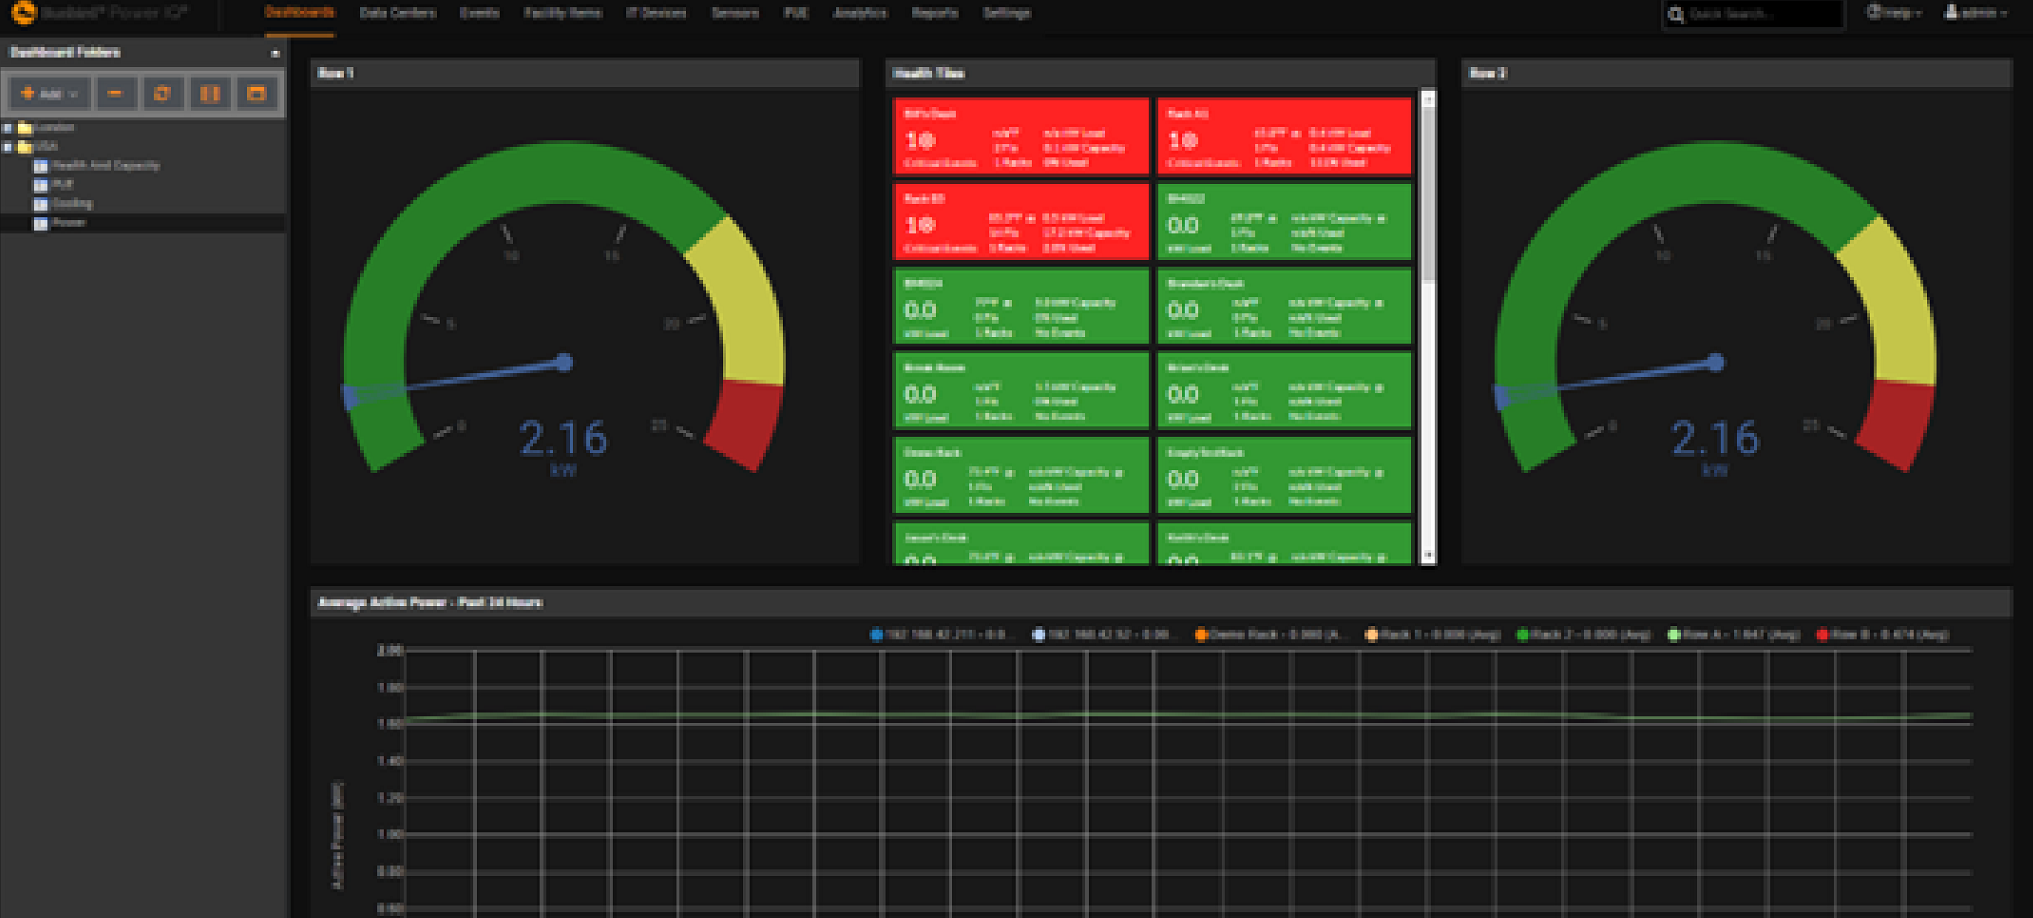Image resolution: width=2033 pixels, height=918 pixels.
Task: Switch to the Analytics section
Action: click(x=858, y=13)
